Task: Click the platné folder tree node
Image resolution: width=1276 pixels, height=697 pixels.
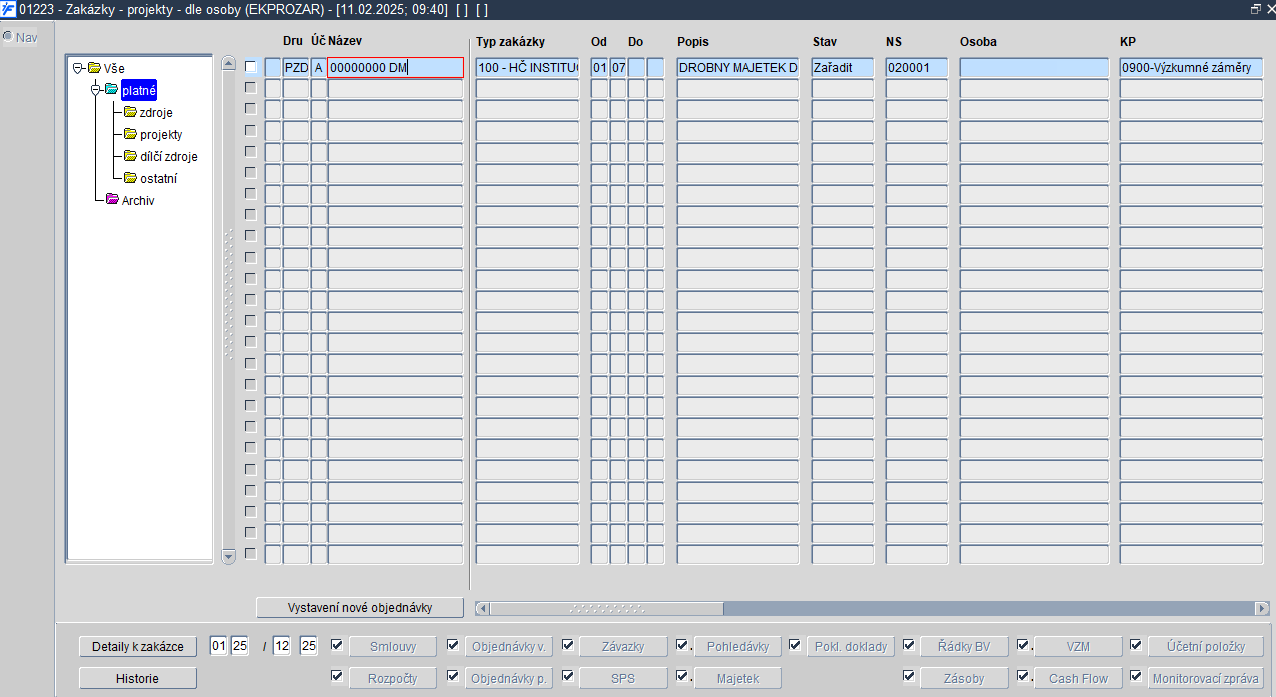Action: (x=139, y=90)
